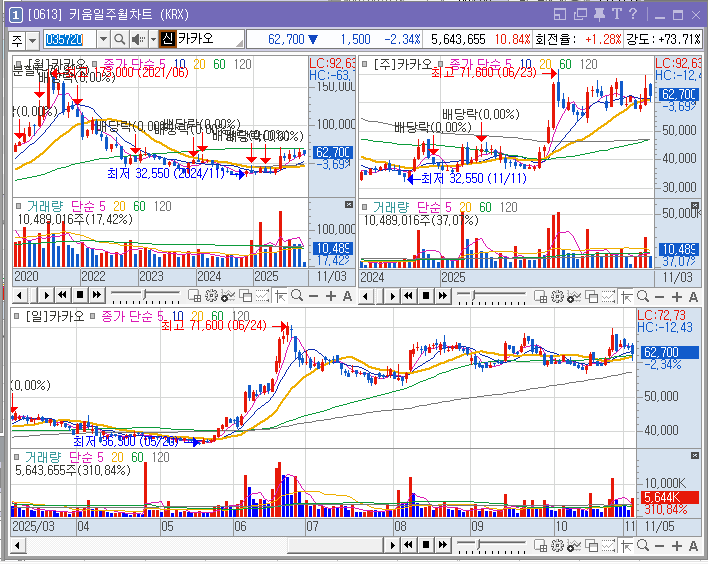Open help with the question mark icon
Viewport: 708px width, 564px height.
click(633, 14)
